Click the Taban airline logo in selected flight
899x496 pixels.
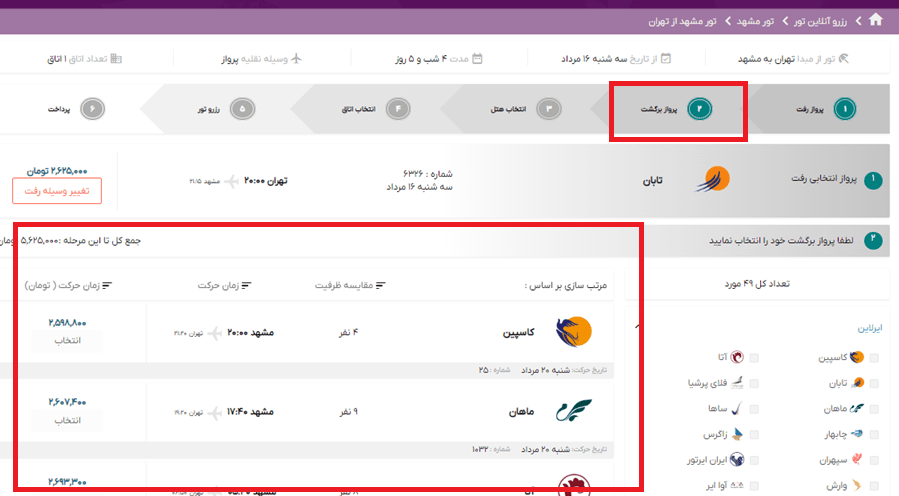[x=713, y=181]
